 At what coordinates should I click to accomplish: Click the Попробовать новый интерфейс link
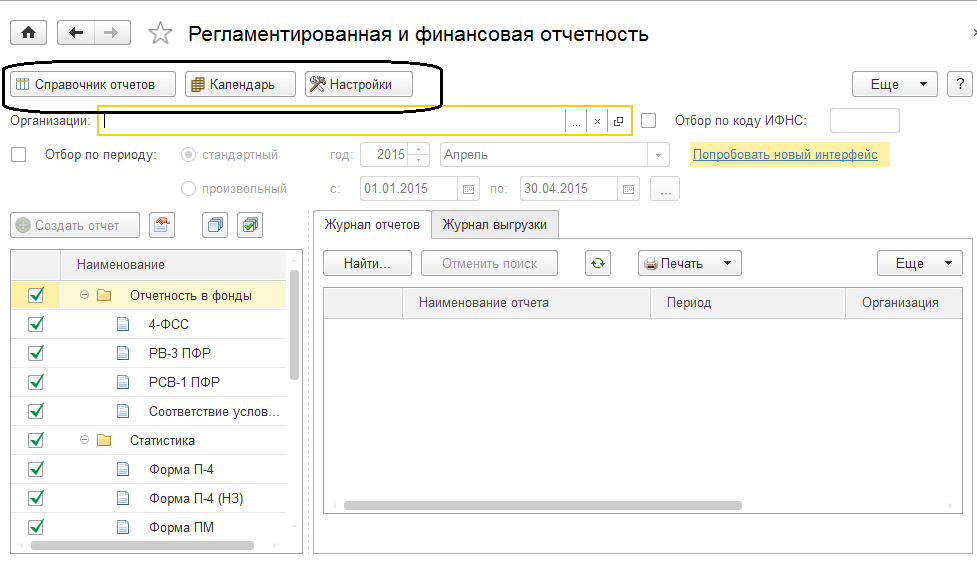(x=785, y=155)
